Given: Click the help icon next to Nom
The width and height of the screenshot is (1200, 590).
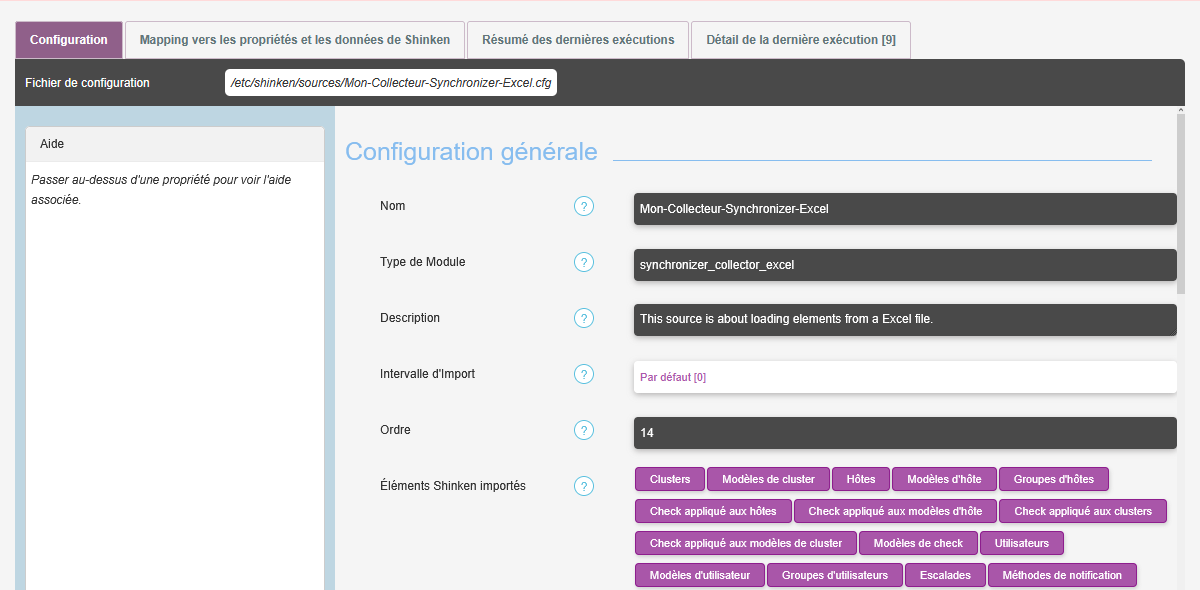Looking at the screenshot, I should point(584,206).
